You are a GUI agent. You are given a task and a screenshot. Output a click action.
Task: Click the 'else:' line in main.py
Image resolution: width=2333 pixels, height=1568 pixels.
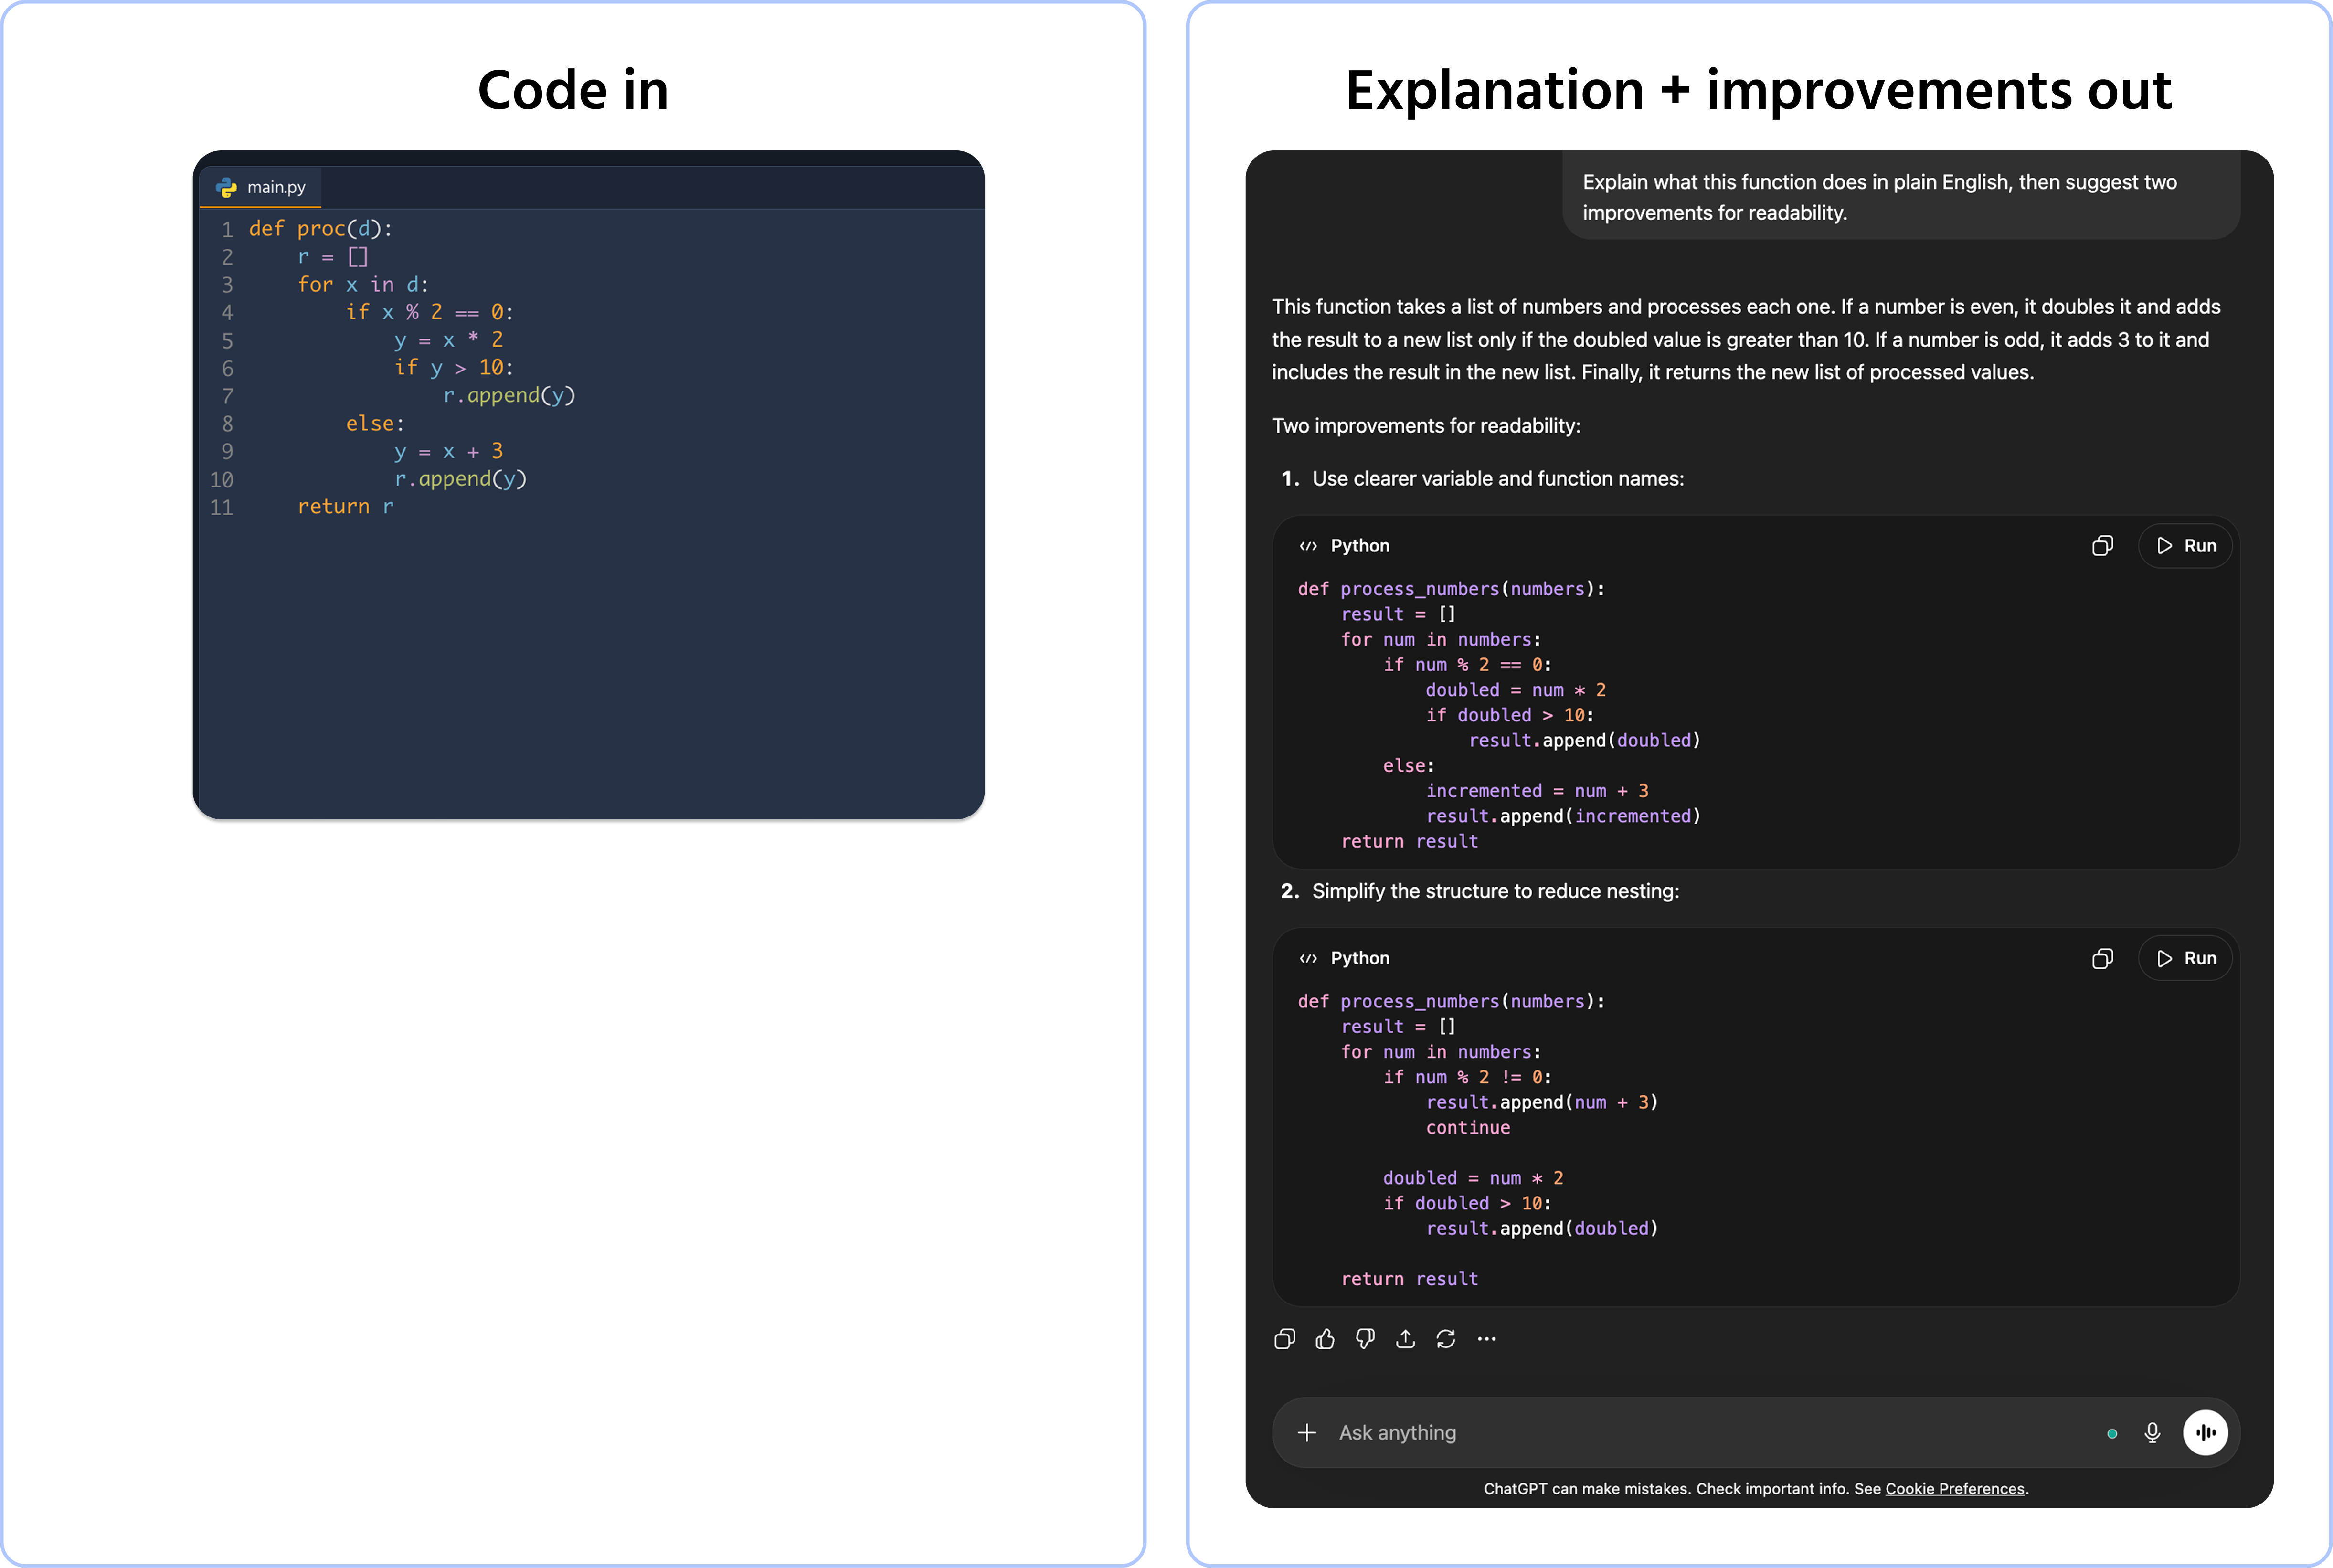coord(375,424)
